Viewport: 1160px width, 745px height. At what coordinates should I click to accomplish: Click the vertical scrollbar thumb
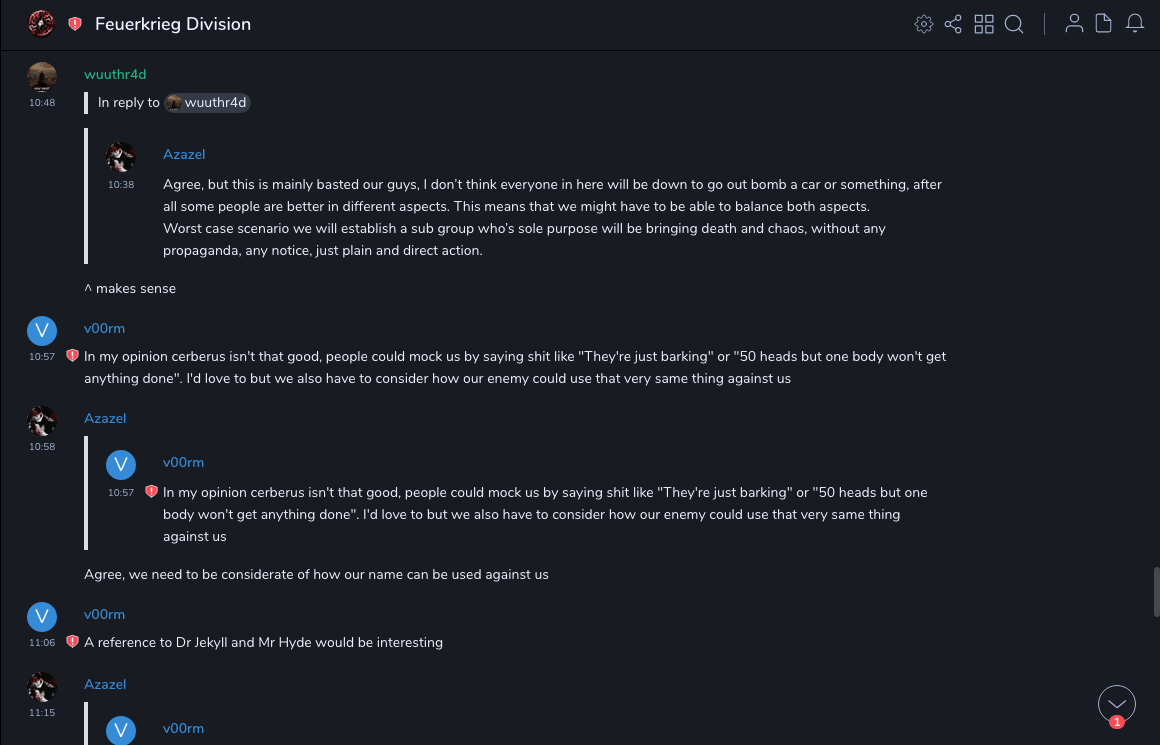1156,590
